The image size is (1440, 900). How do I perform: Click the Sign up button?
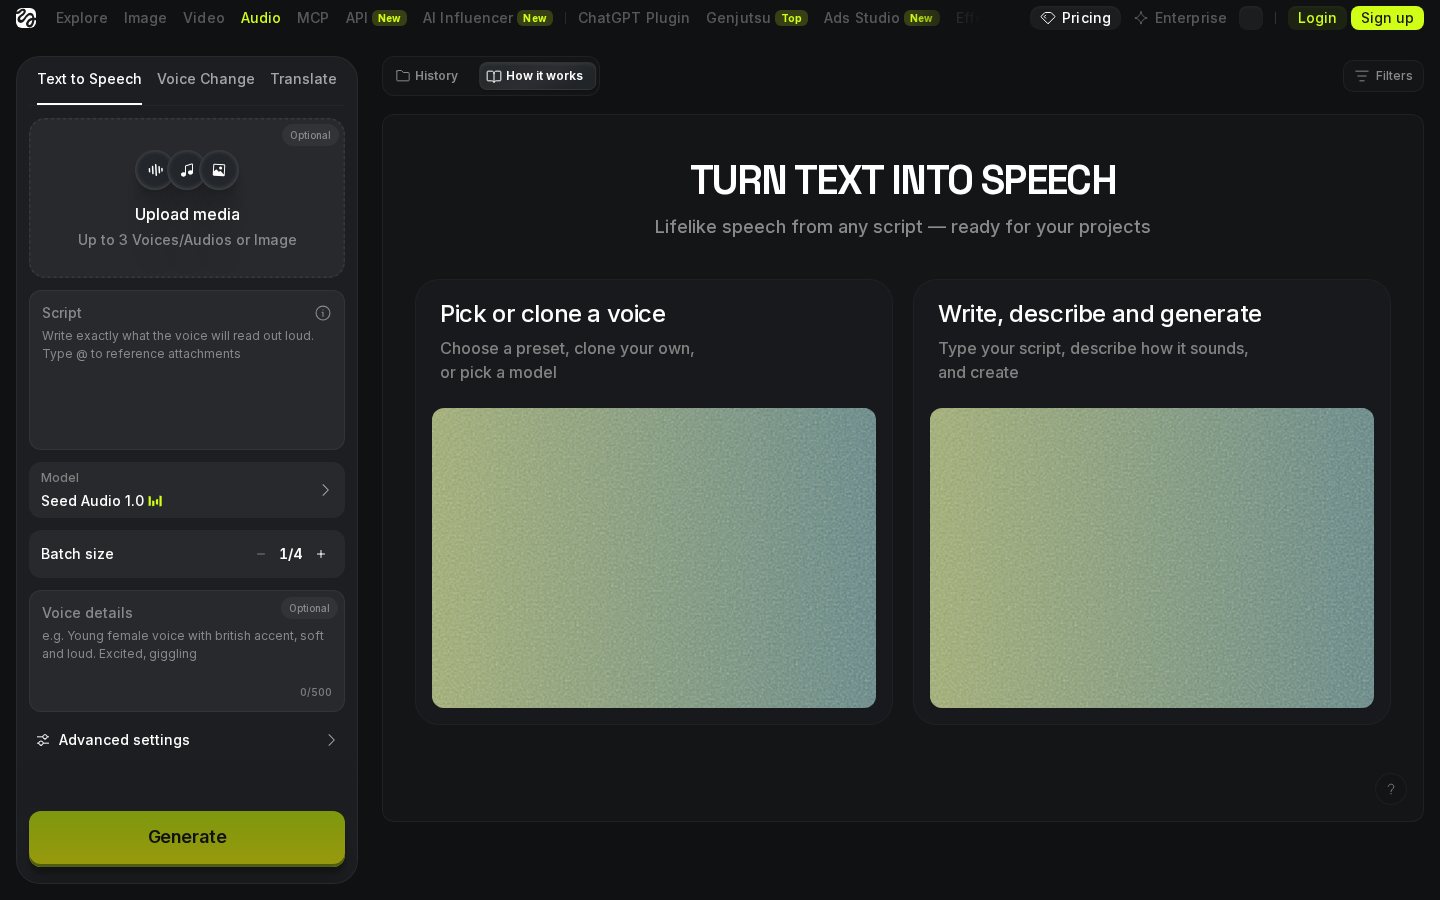click(x=1387, y=18)
